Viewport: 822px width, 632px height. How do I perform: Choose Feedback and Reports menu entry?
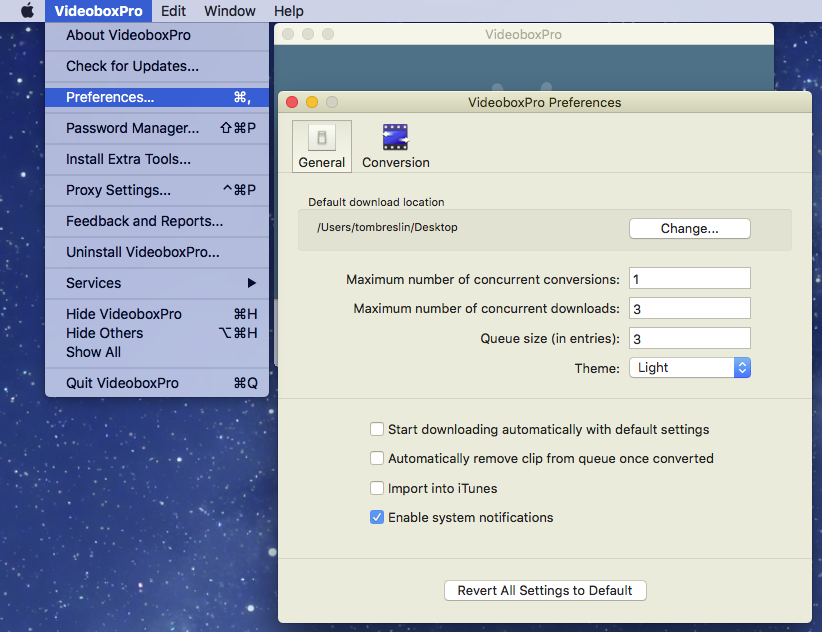point(157,221)
